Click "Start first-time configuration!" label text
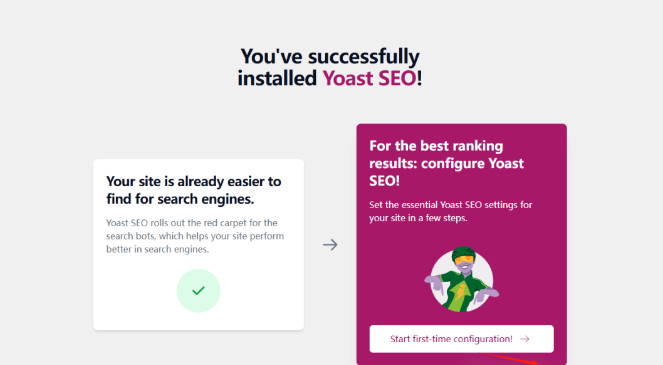This screenshot has width=663, height=365. tap(451, 339)
